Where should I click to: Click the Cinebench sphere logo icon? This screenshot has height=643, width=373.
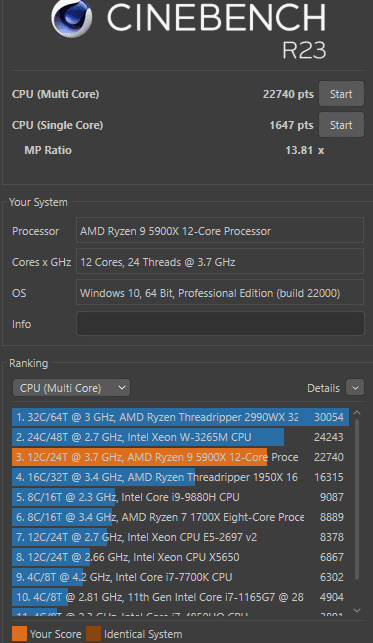click(x=72, y=18)
